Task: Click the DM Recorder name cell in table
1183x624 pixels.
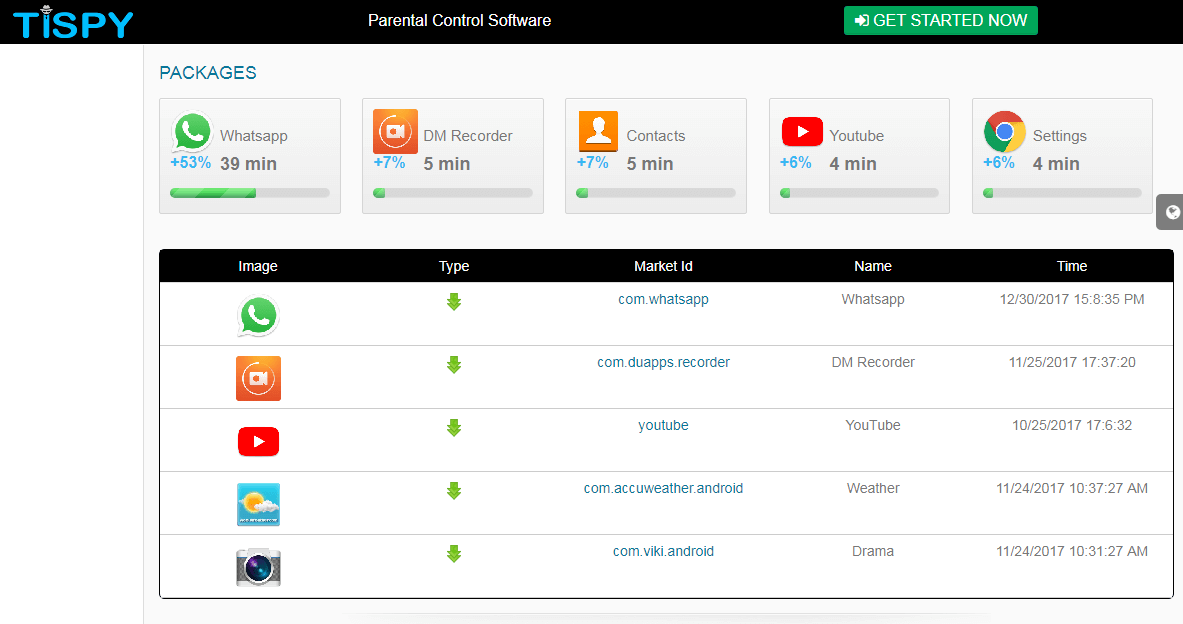Action: (x=873, y=362)
